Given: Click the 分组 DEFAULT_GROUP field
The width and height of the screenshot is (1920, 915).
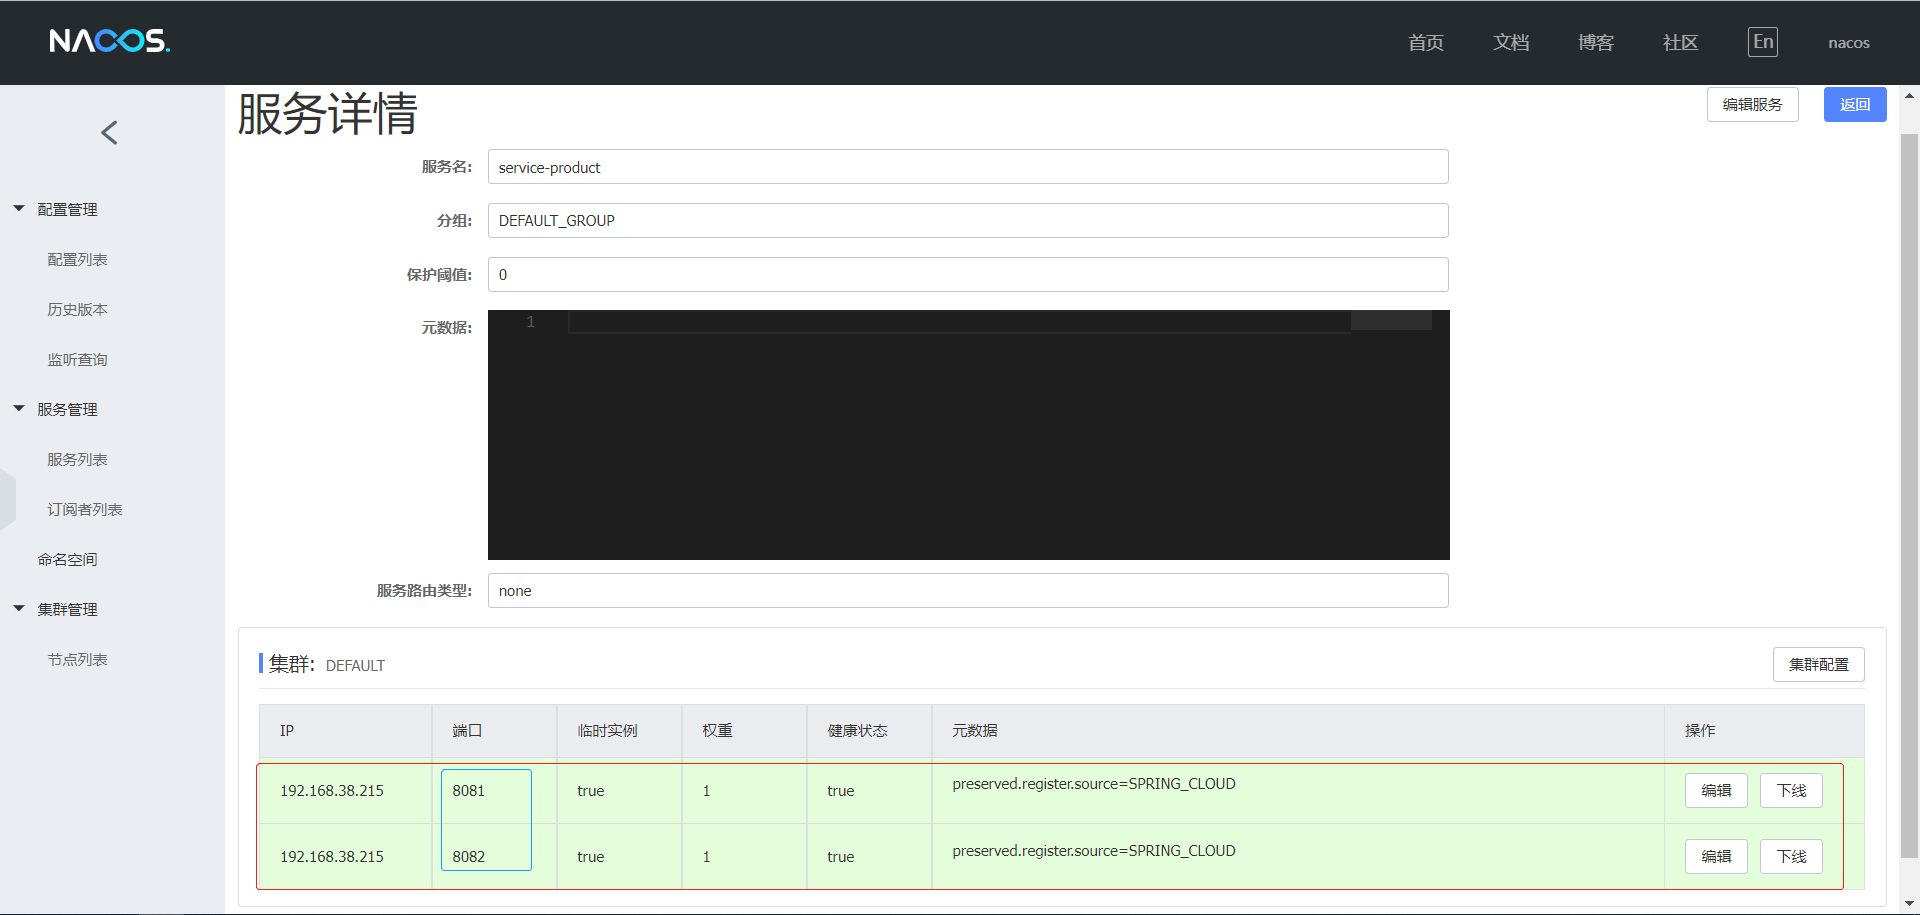Looking at the screenshot, I should (x=968, y=220).
